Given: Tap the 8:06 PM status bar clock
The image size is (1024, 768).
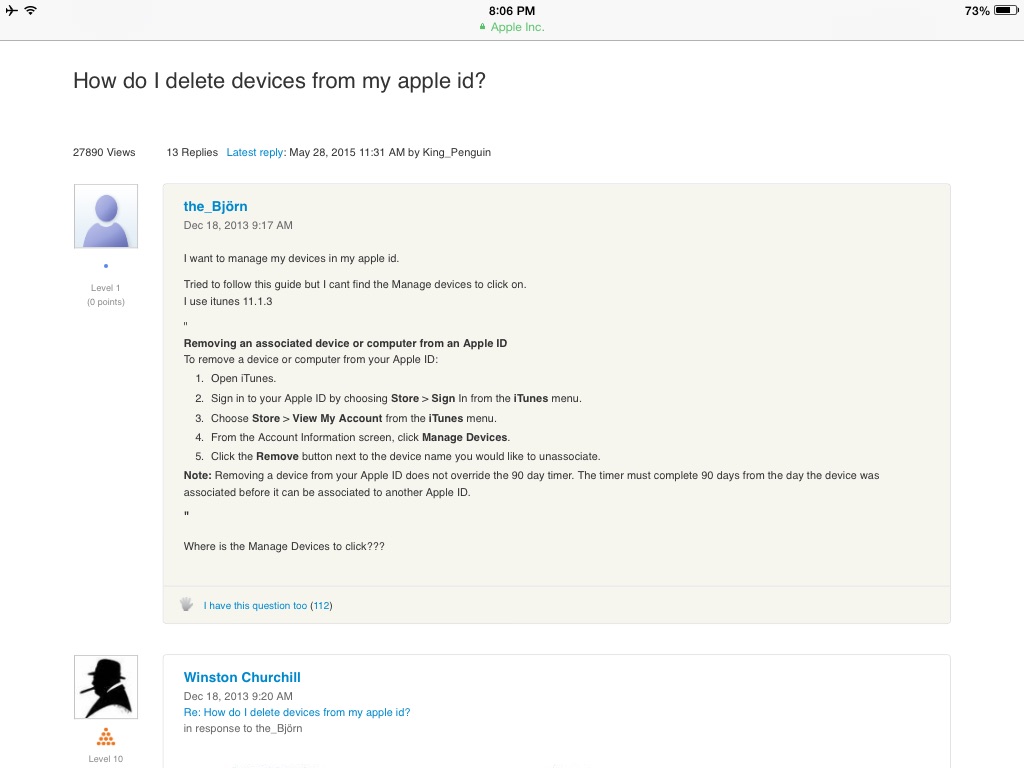Looking at the screenshot, I should [512, 11].
